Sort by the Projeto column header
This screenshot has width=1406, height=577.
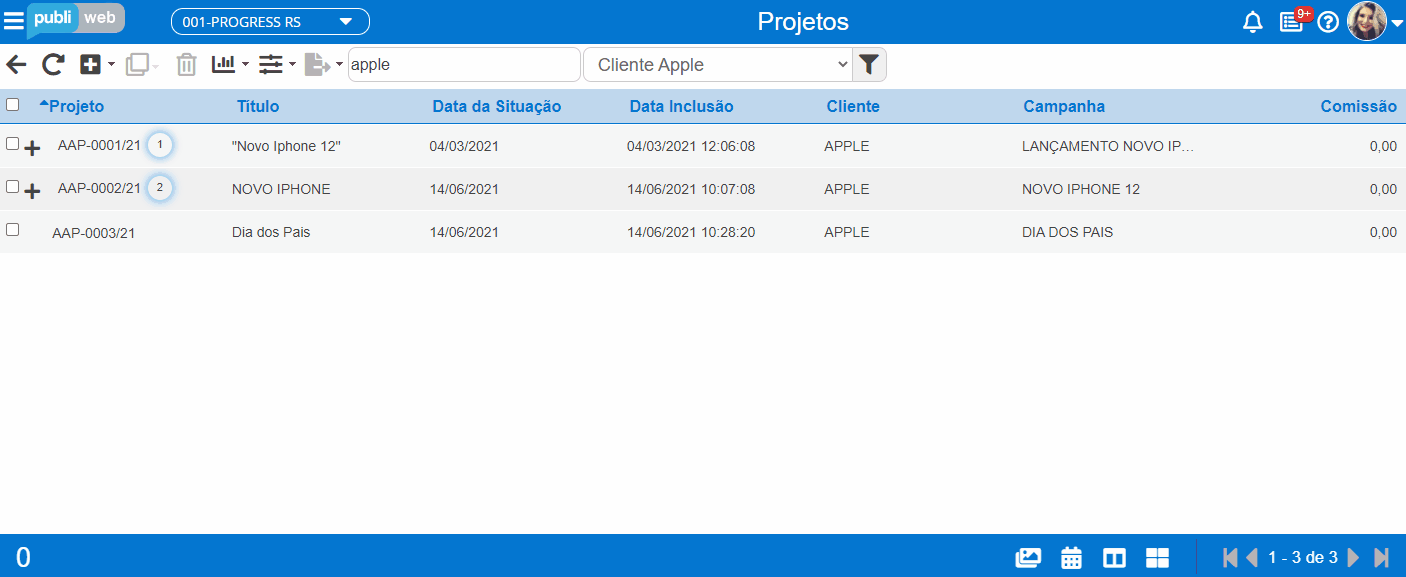tap(76, 107)
